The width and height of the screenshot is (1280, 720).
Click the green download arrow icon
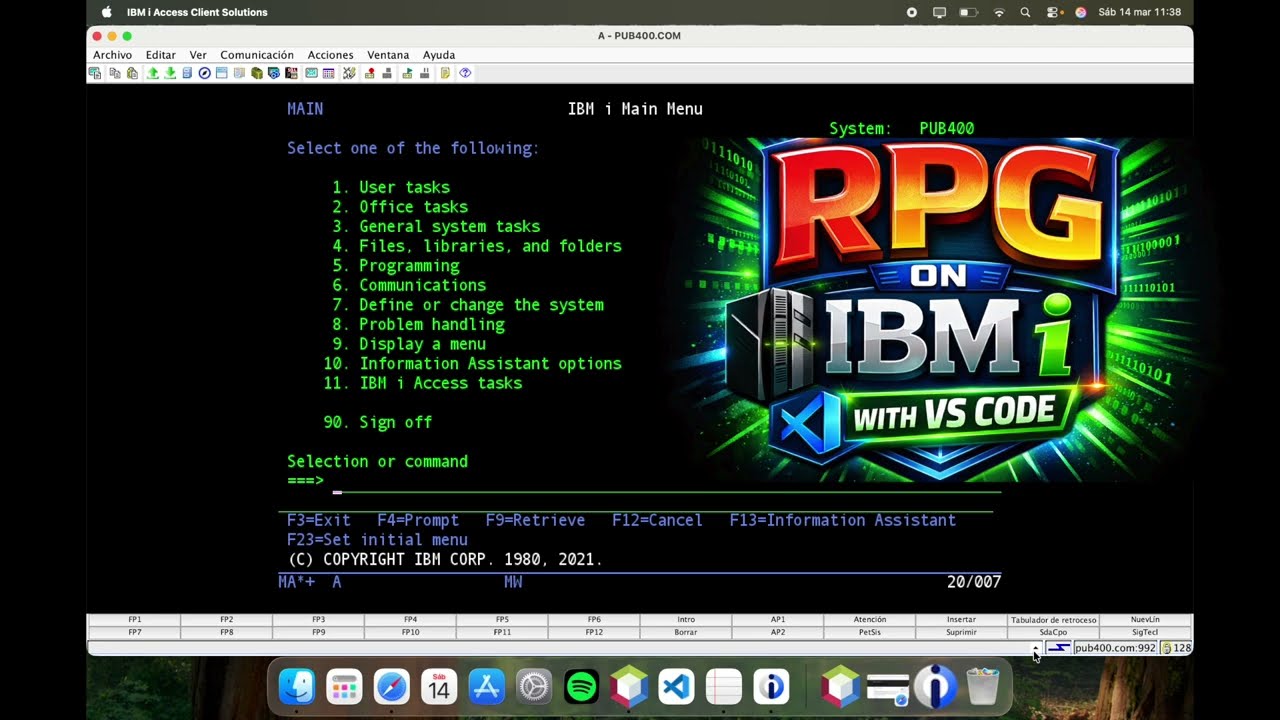(170, 73)
